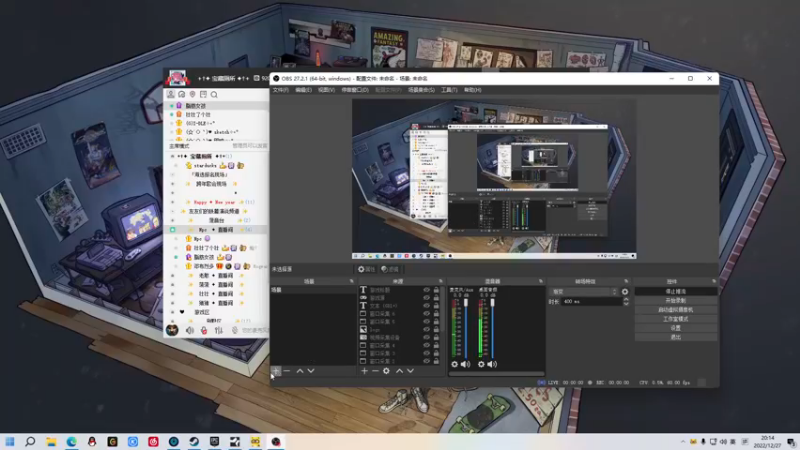The image size is (800, 450).
Task: Open search icon in the chat window toolbar
Action: tap(214, 94)
